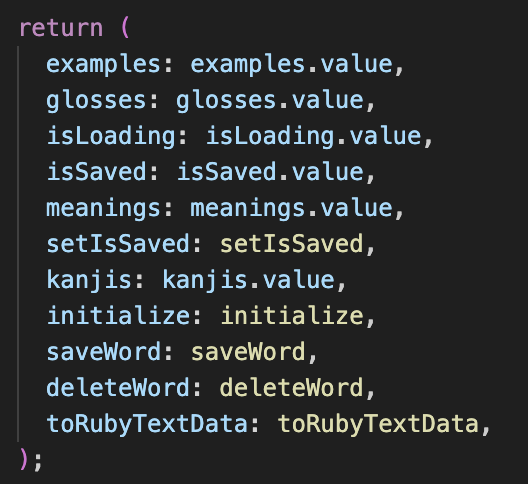Click the yellow toRubyTextData function value
This screenshot has height=484, width=528.
[378, 425]
